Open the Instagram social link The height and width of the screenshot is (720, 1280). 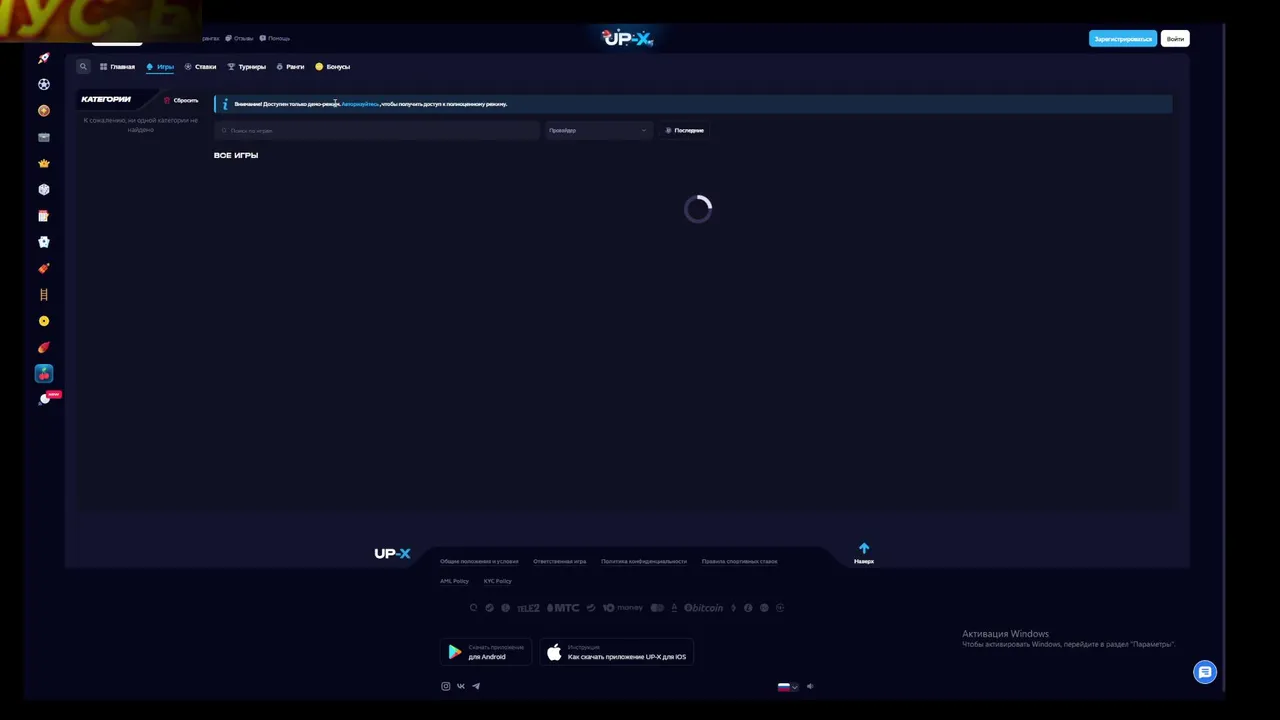click(446, 686)
